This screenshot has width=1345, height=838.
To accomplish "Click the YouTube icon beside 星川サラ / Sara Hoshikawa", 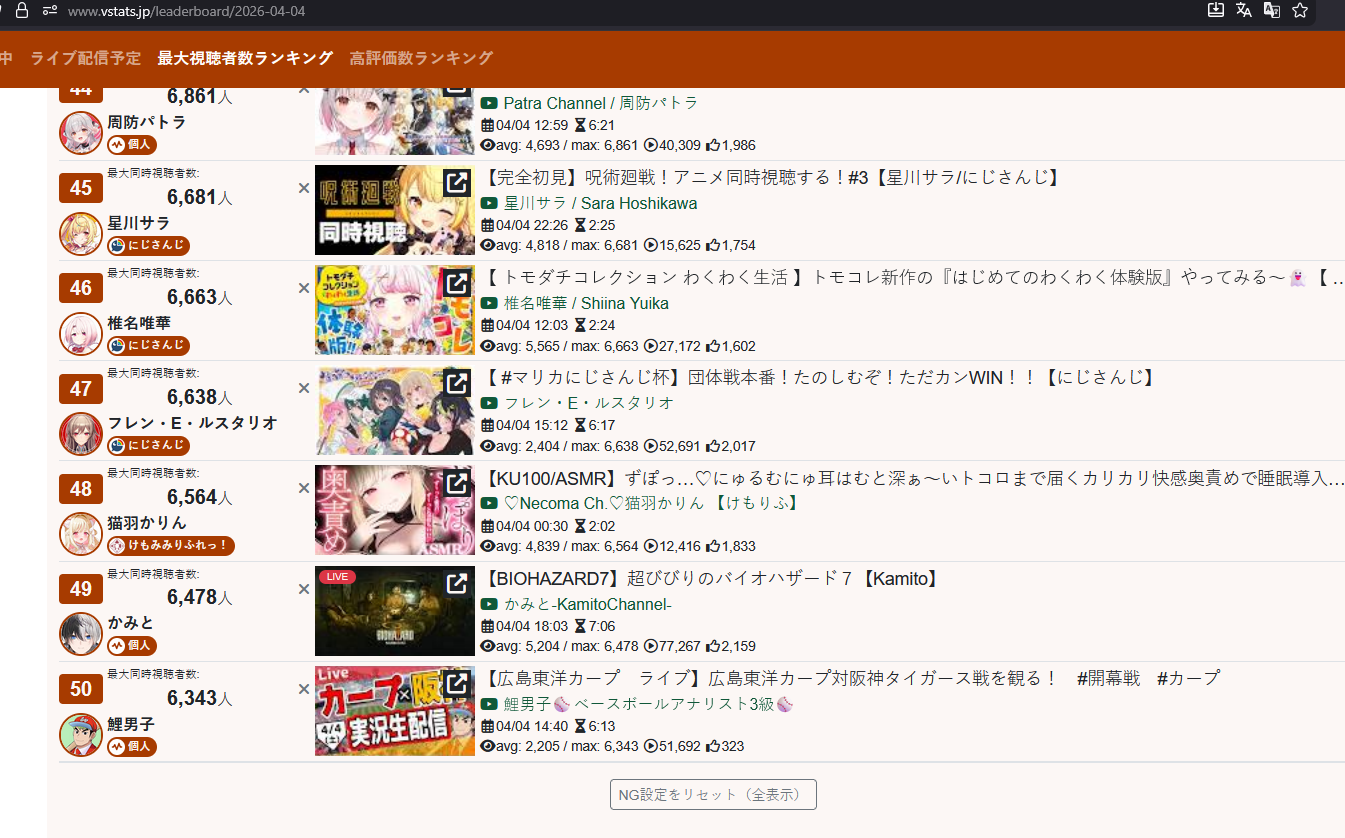I will point(489,203).
